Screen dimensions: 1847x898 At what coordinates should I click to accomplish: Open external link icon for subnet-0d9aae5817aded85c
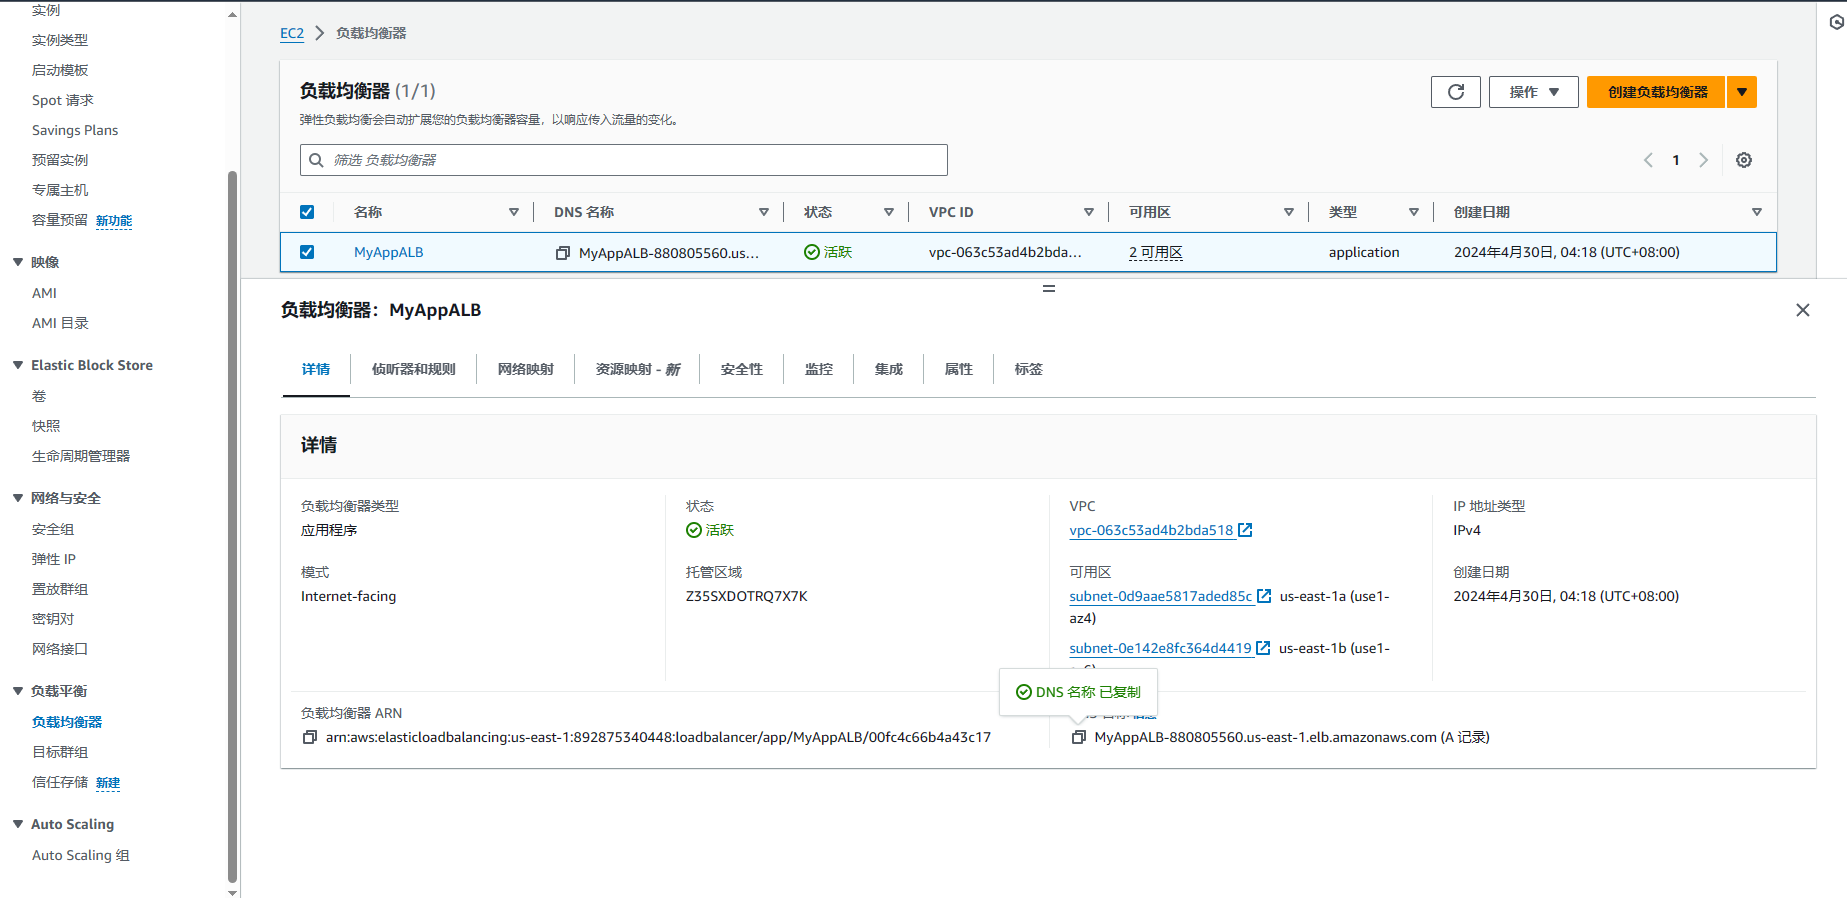tap(1264, 596)
